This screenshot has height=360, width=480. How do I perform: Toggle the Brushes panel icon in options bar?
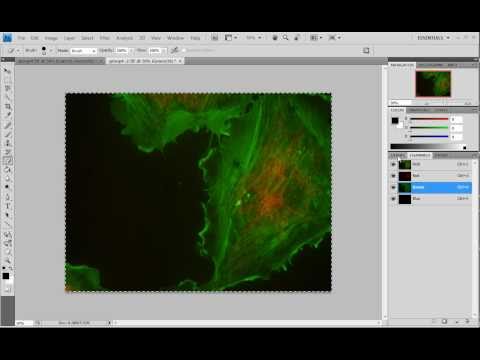366,50
